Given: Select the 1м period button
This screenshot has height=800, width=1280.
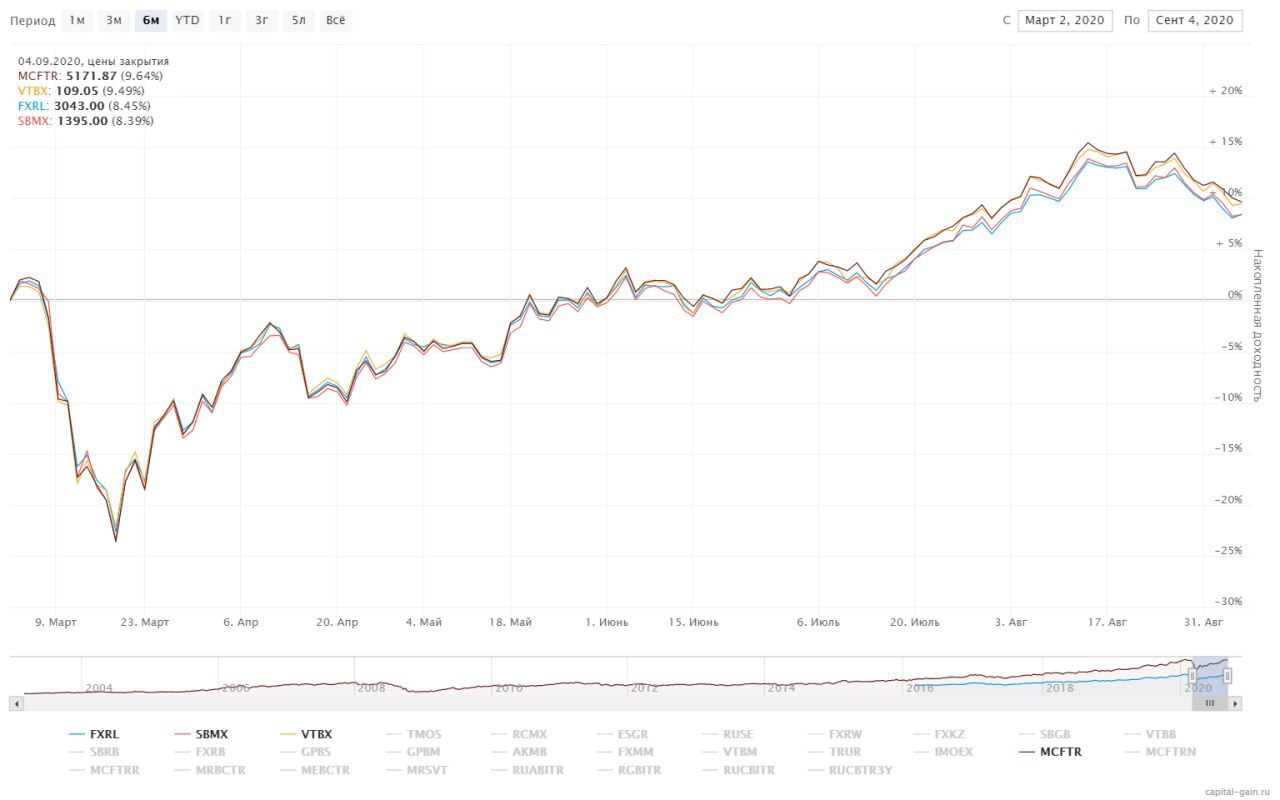Looking at the screenshot, I should (77, 20).
